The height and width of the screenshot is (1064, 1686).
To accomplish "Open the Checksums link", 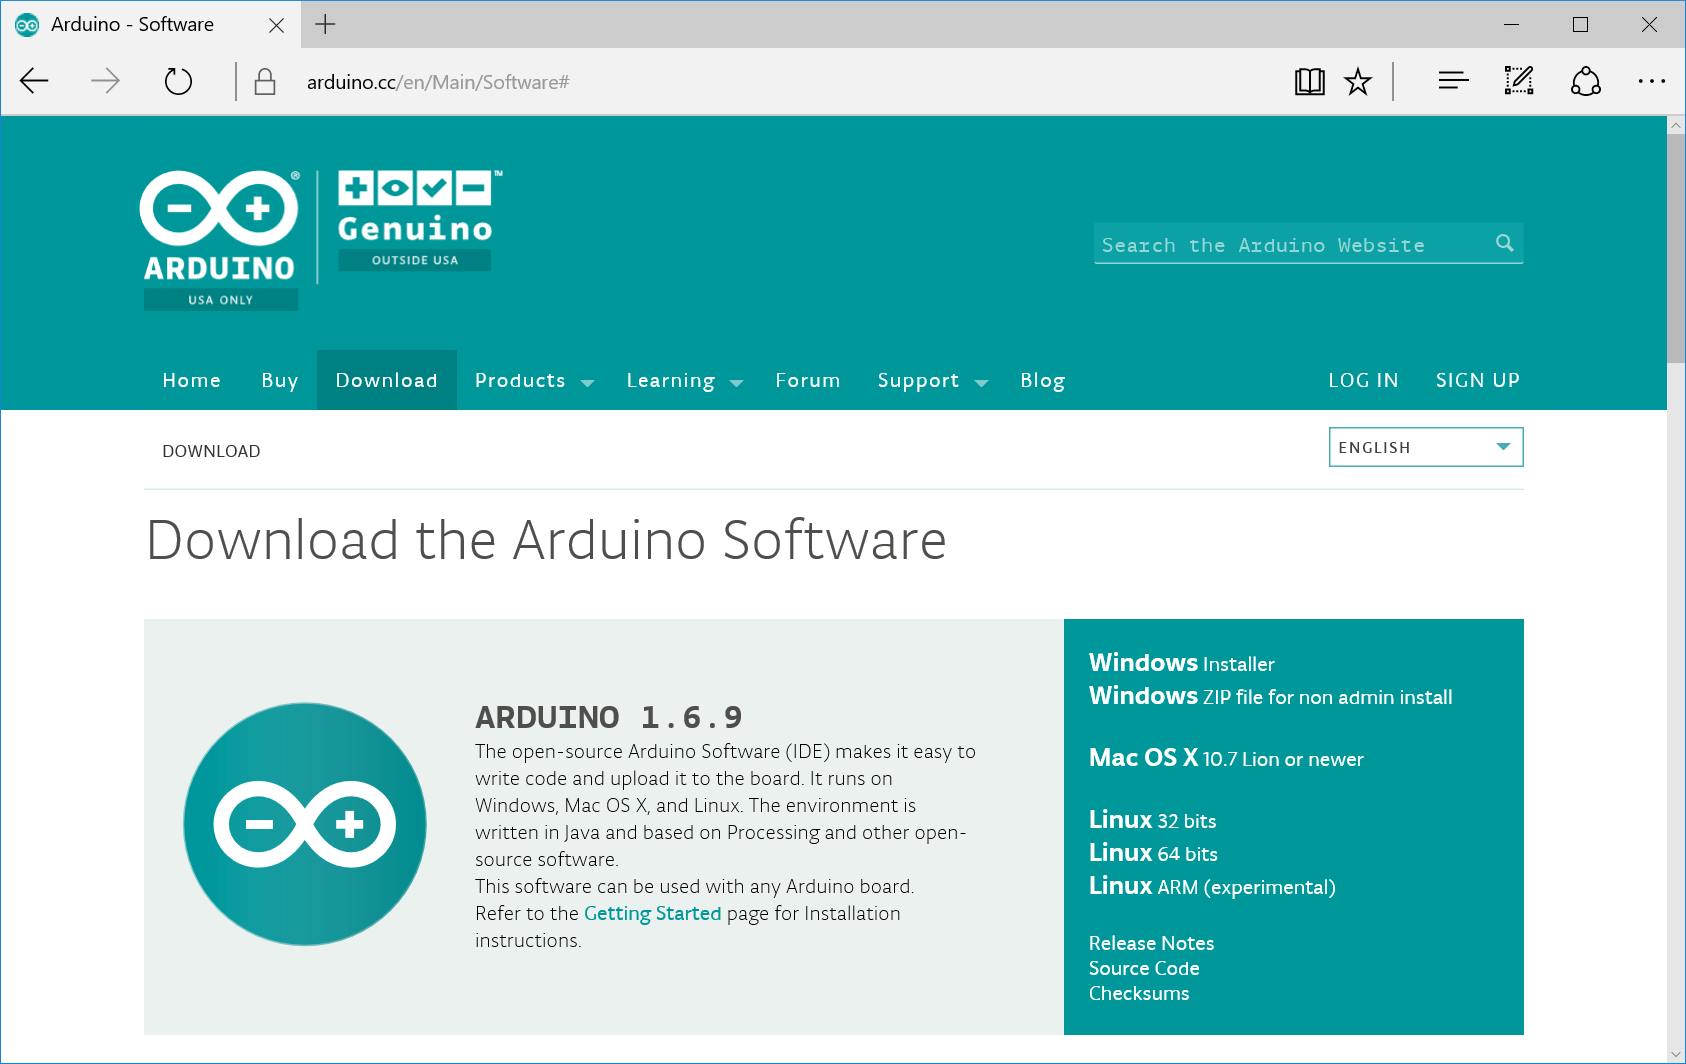I will (1139, 993).
